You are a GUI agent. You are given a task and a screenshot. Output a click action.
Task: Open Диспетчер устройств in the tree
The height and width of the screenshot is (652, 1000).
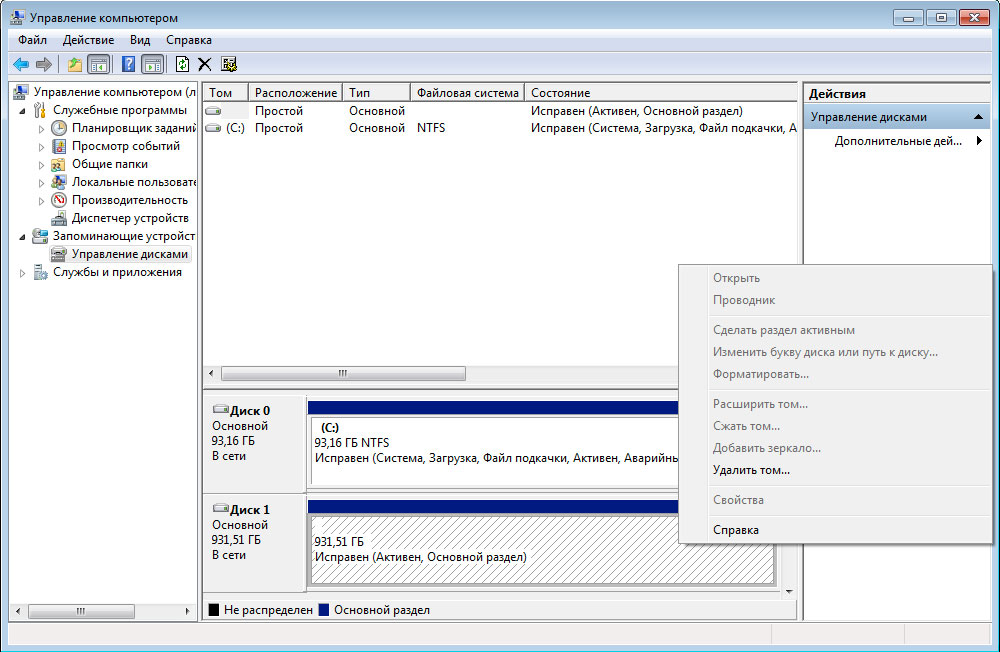click(129, 218)
